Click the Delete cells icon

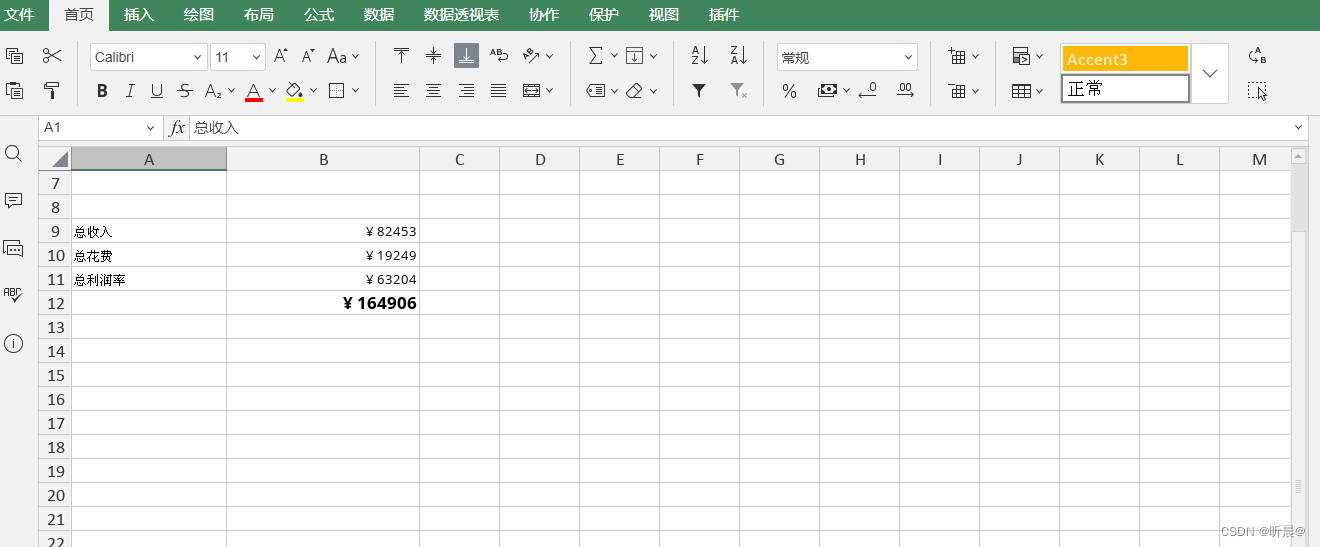pyautogui.click(x=957, y=91)
